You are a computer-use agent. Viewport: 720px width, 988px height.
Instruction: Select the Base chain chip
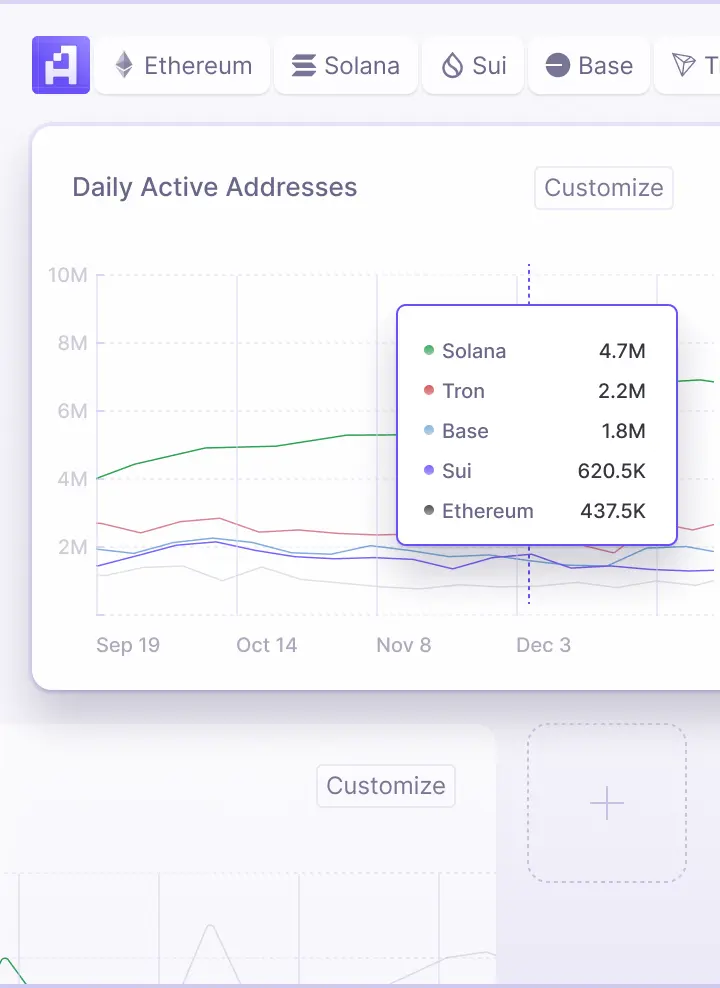pyautogui.click(x=589, y=66)
